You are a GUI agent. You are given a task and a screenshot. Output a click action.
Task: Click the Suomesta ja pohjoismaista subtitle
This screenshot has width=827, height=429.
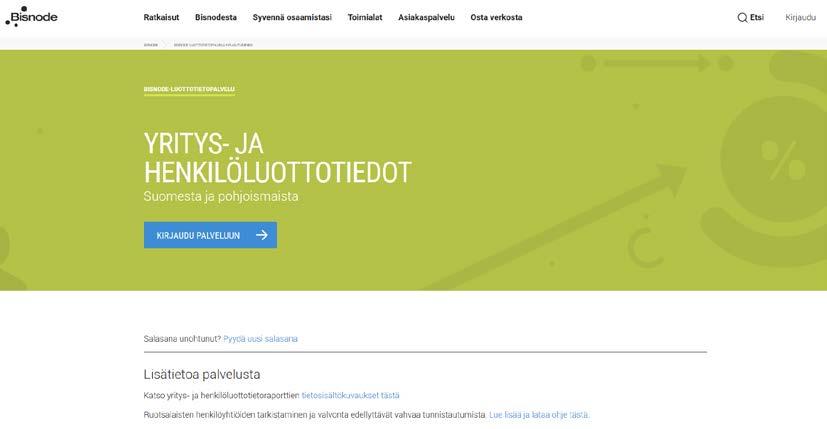pyautogui.click(x=221, y=196)
